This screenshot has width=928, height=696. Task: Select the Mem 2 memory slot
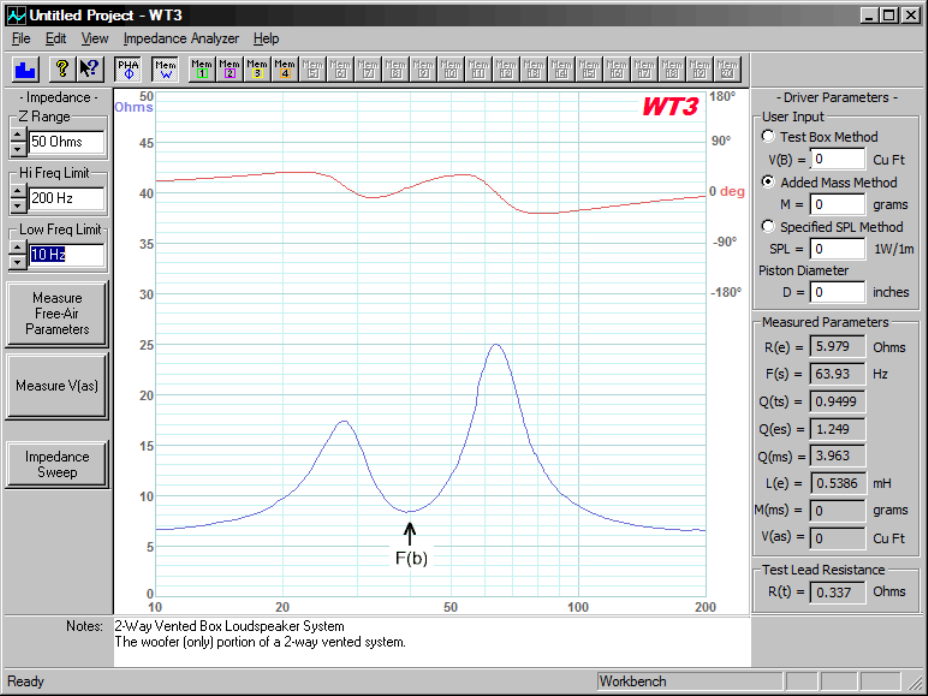tap(230, 69)
